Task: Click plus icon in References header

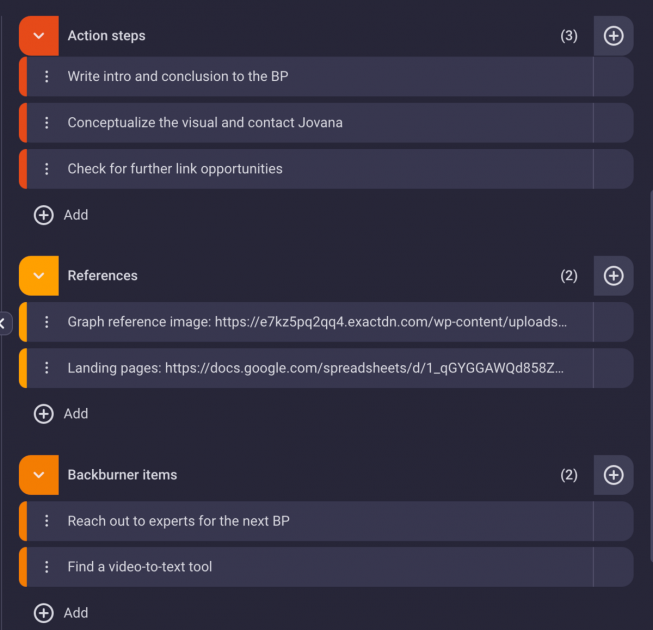Action: click(613, 276)
